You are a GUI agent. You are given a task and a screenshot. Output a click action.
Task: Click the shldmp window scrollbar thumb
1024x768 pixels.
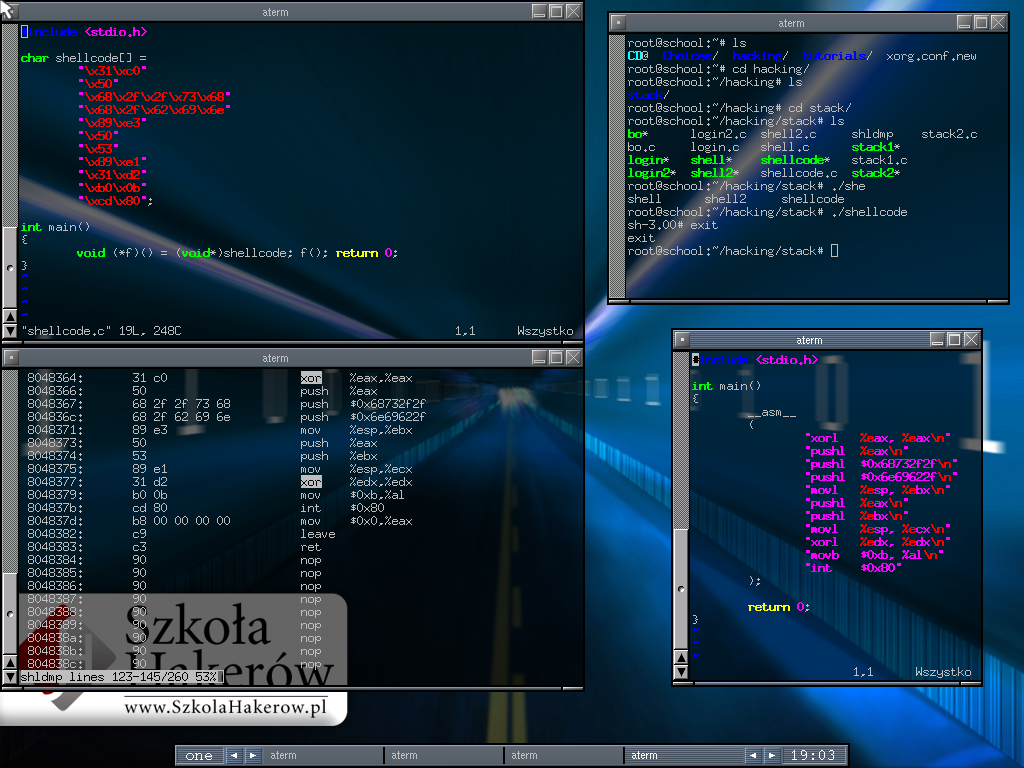click(x=10, y=614)
